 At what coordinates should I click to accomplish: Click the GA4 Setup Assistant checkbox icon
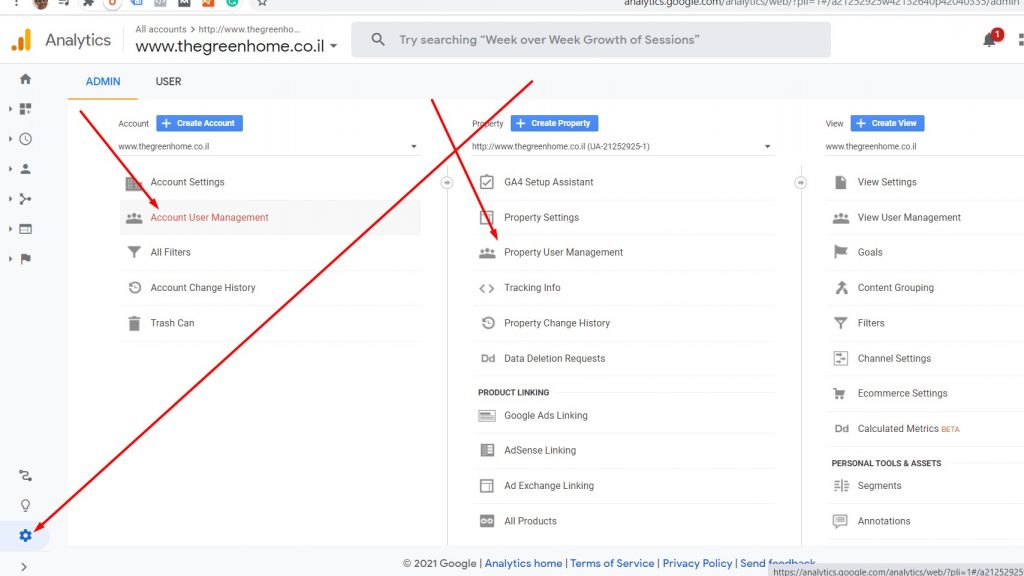pos(487,182)
